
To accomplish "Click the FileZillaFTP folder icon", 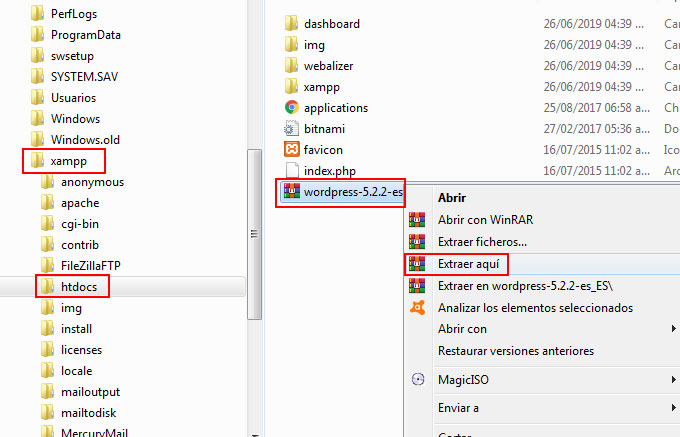I will point(47,265).
